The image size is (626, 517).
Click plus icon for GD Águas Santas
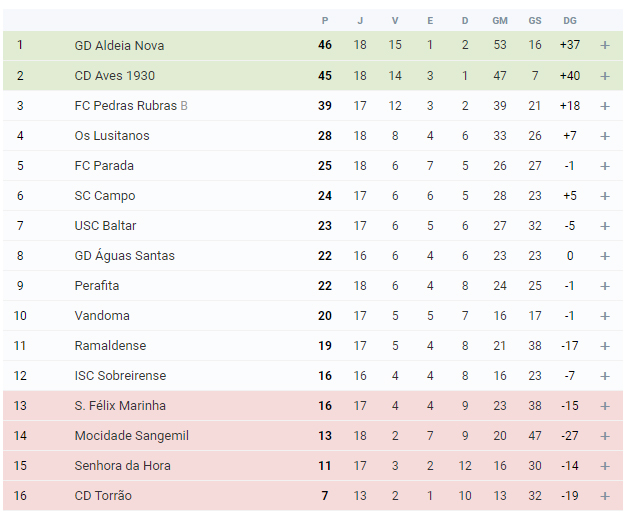point(604,256)
